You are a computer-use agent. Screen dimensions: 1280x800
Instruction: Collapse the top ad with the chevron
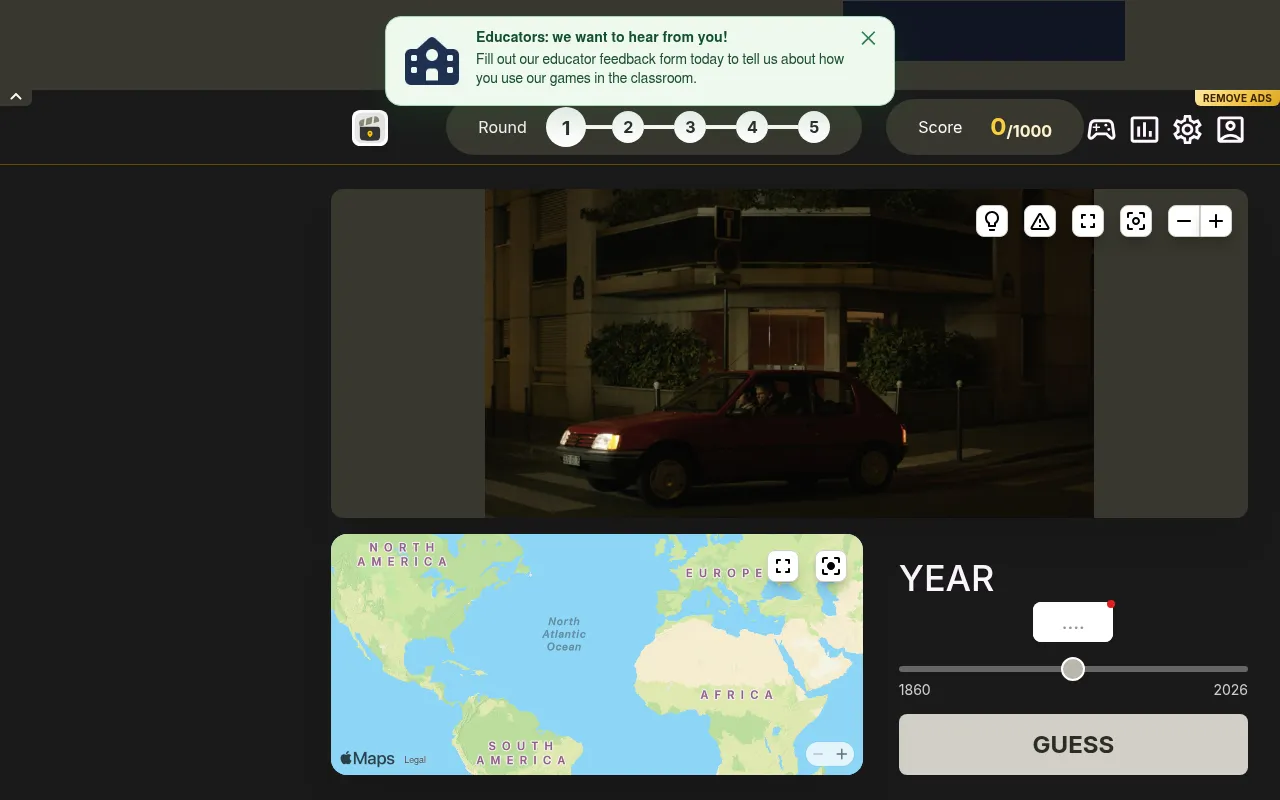point(16,97)
